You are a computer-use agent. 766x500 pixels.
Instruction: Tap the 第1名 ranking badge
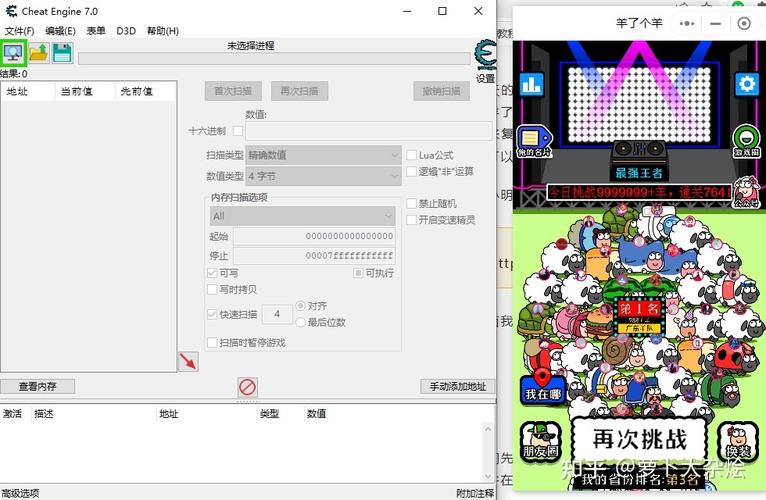(x=639, y=315)
